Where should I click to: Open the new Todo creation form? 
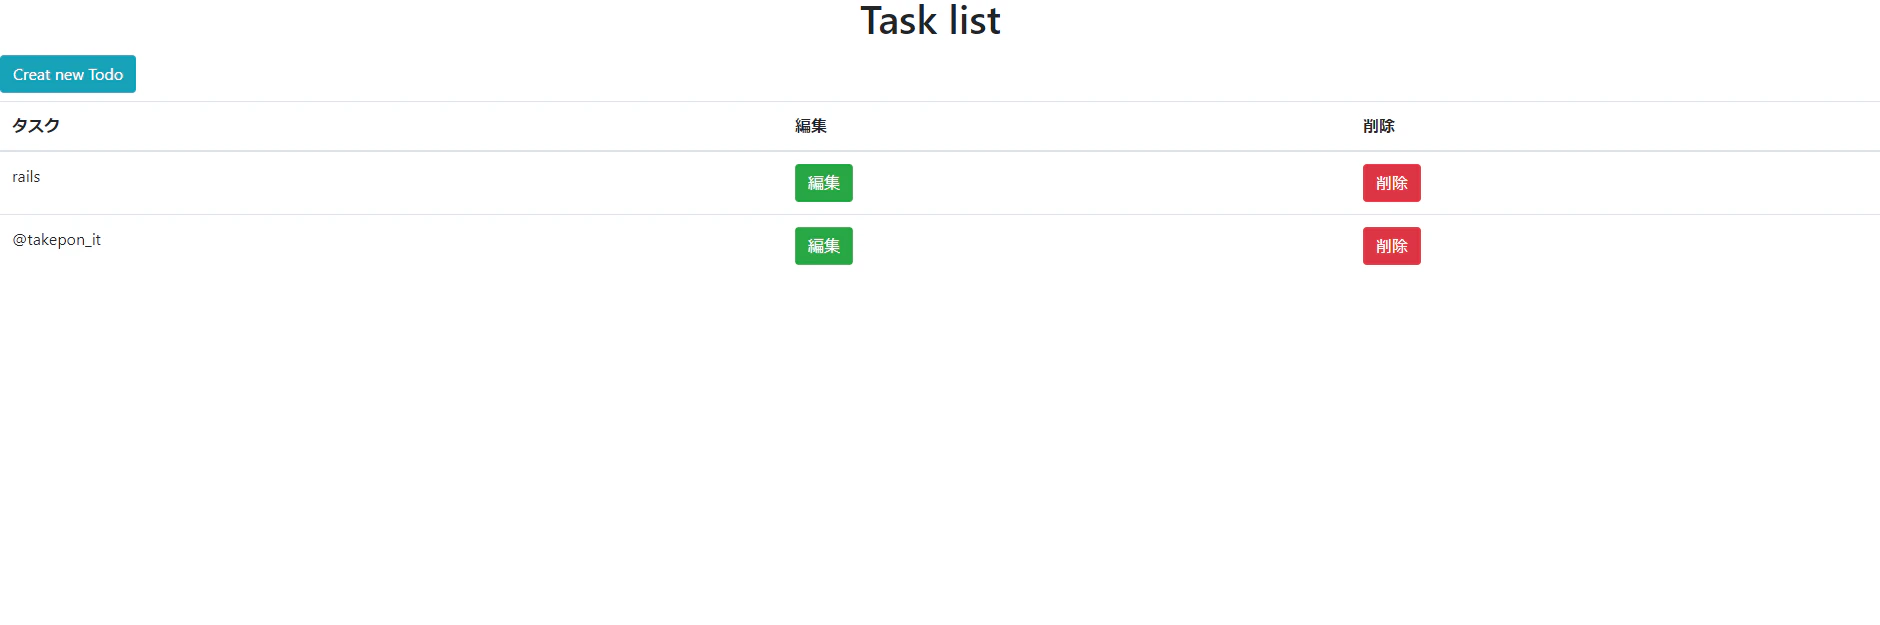pos(68,74)
